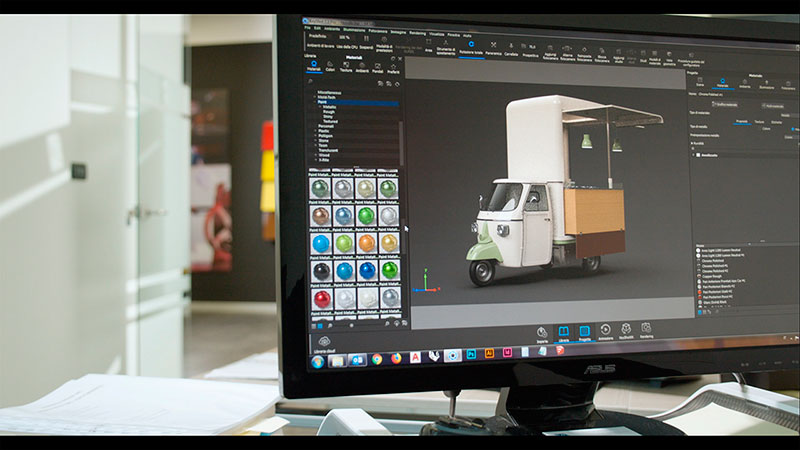Viewport: 800px width, 450px height.
Task: Choose the Carrello dolly tool
Action: pos(511,48)
